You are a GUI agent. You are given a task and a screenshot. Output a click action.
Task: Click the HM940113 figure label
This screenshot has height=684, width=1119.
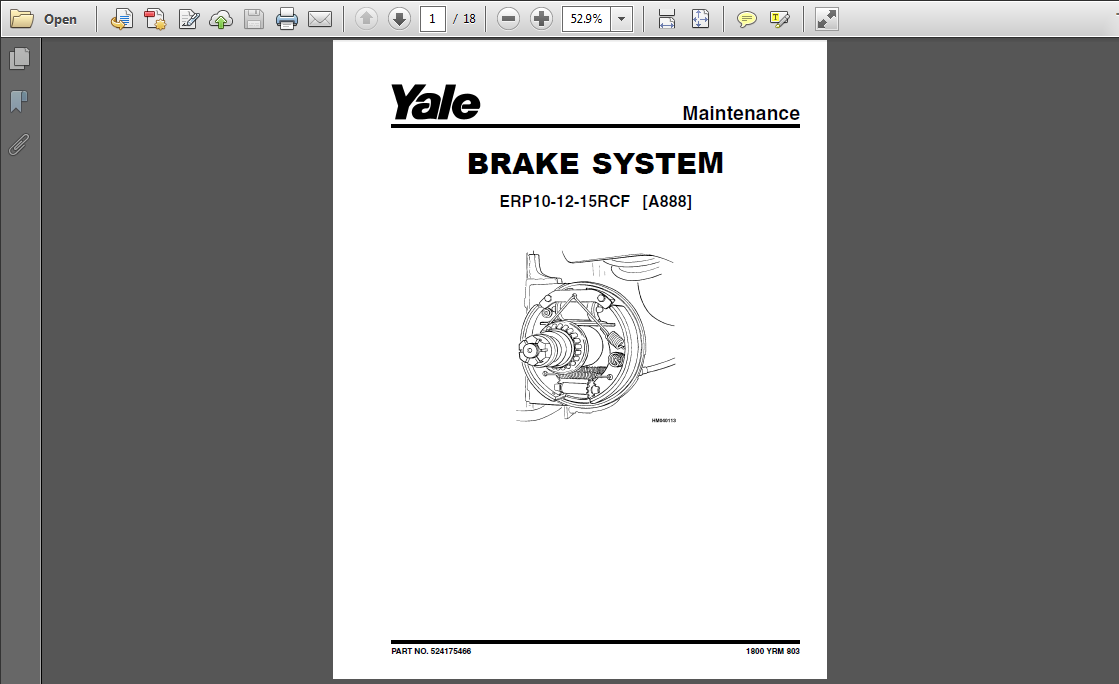click(664, 421)
